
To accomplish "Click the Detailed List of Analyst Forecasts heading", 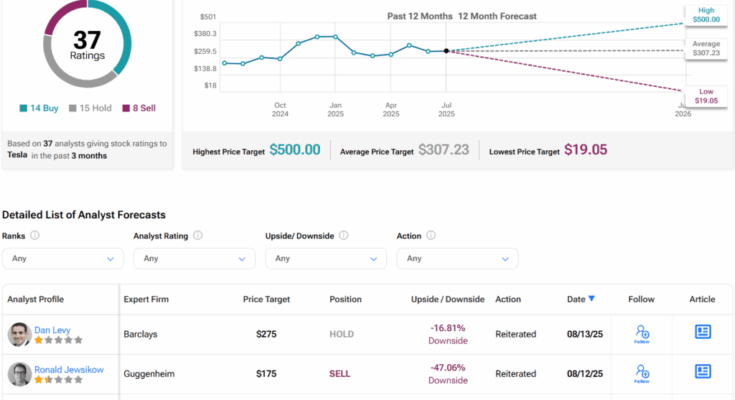I will coord(84,215).
